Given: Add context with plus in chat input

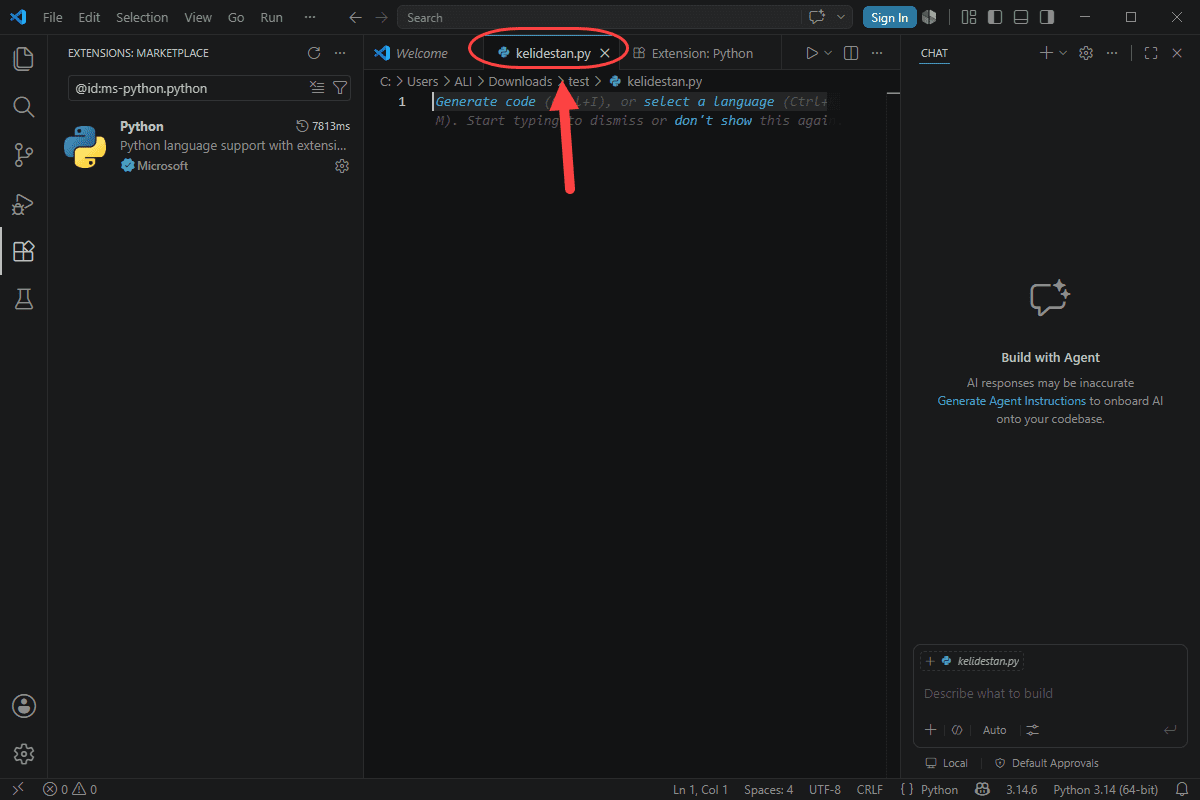Looking at the screenshot, I should tap(930, 730).
